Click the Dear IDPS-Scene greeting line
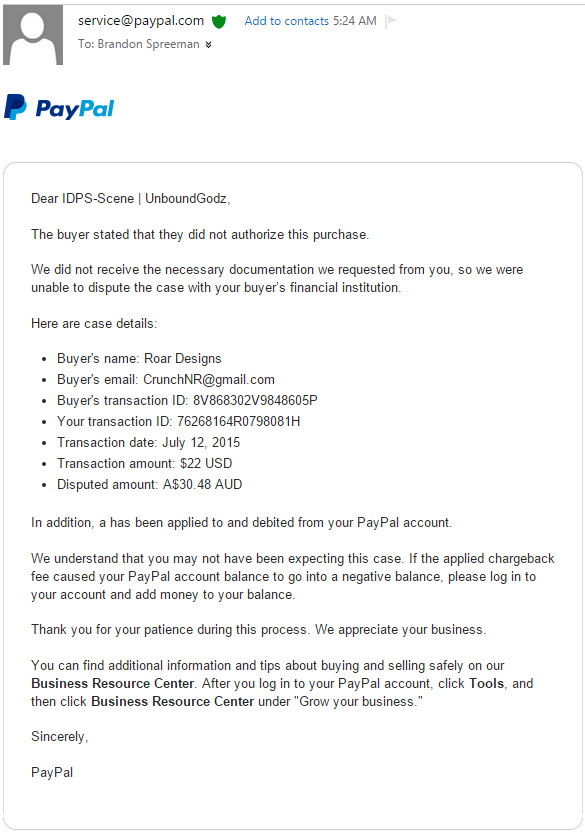Image resolution: width=585 pixels, height=832 pixels. [x=131, y=198]
